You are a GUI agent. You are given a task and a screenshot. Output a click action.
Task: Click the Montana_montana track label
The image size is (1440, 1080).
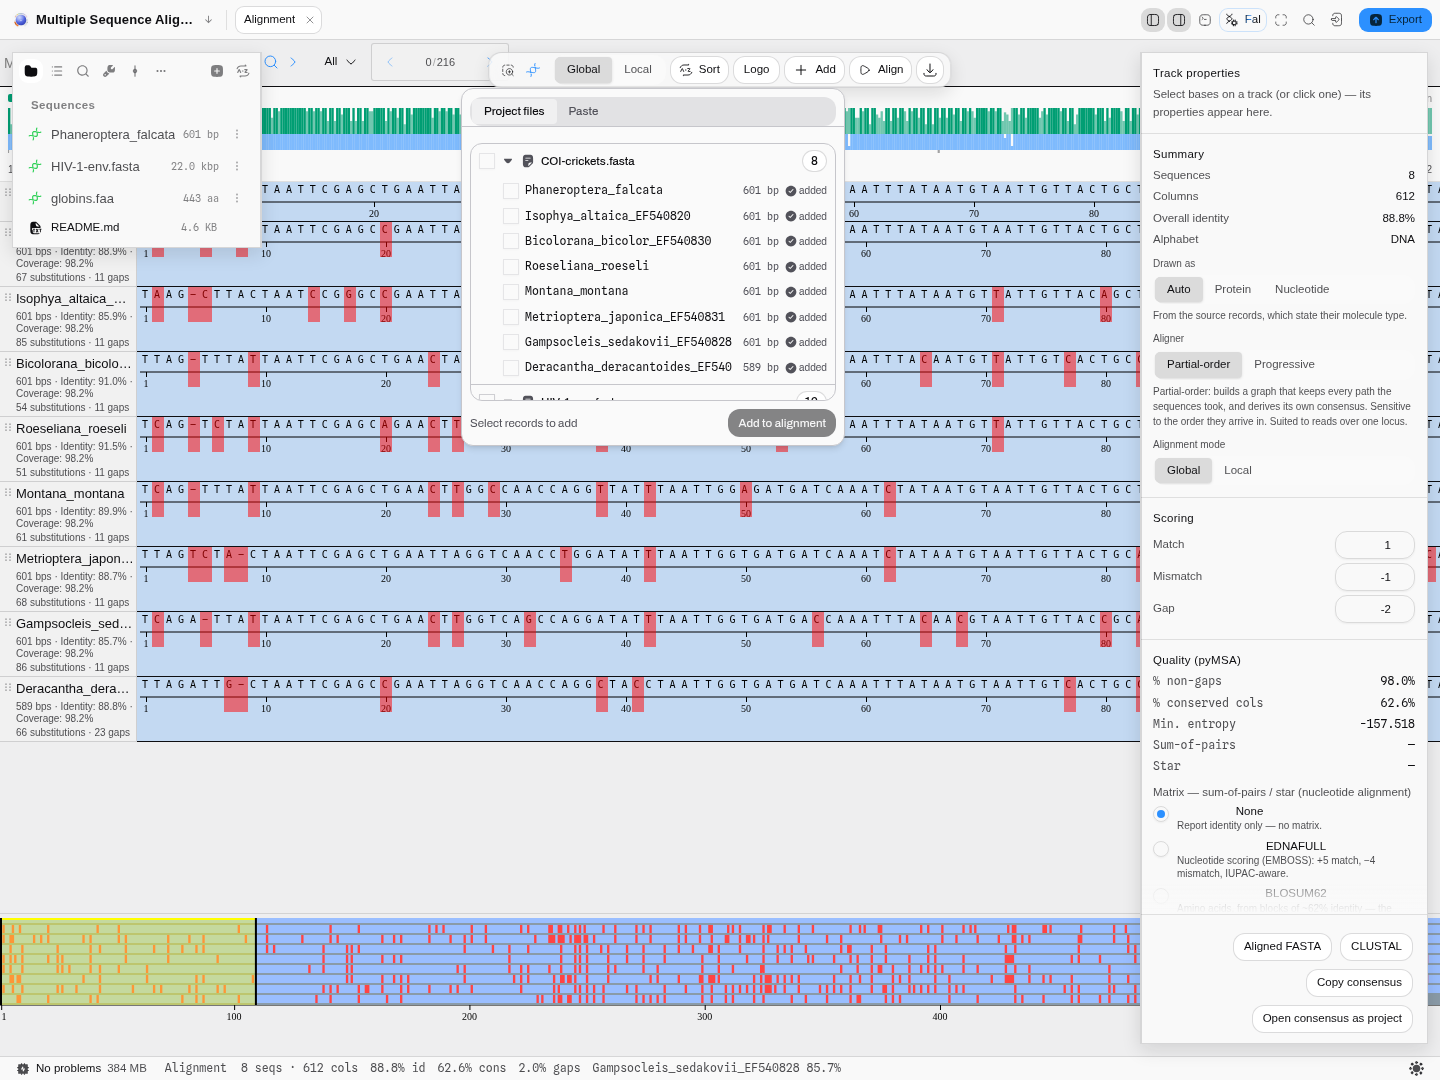click(70, 494)
